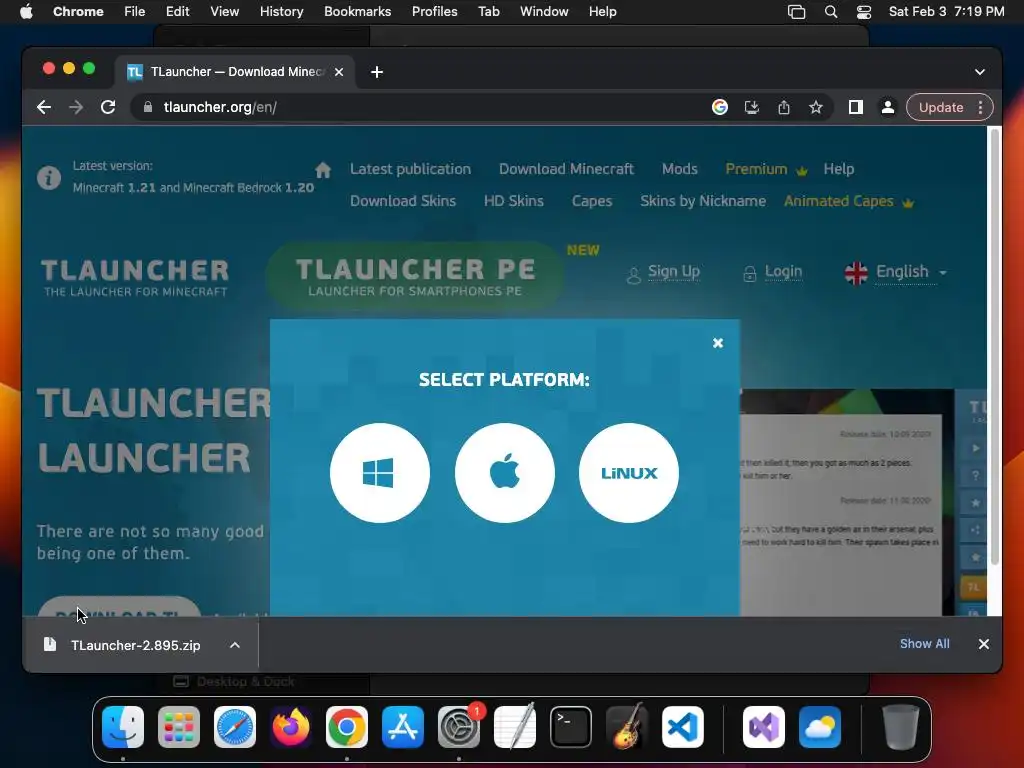Screen dimensions: 1024x768
Task: Open Visual Studio Code from Dock
Action: (x=683, y=727)
